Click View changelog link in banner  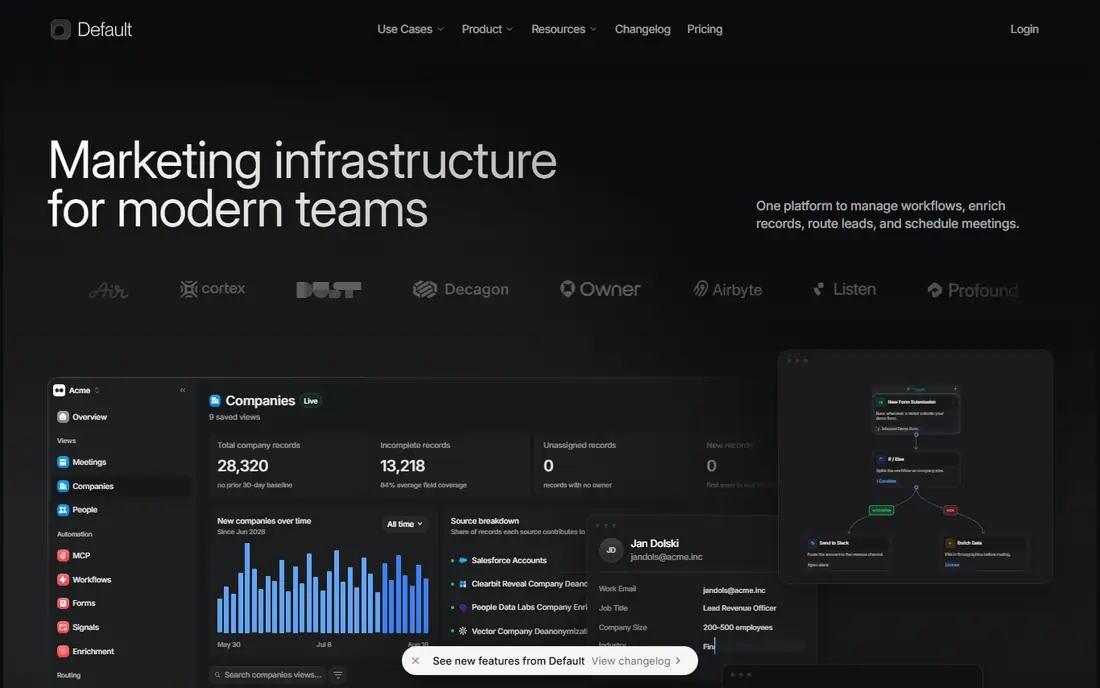tap(636, 661)
